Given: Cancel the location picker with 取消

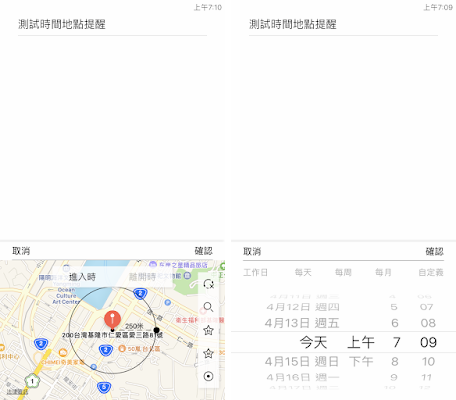Looking at the screenshot, I should 21,251.
